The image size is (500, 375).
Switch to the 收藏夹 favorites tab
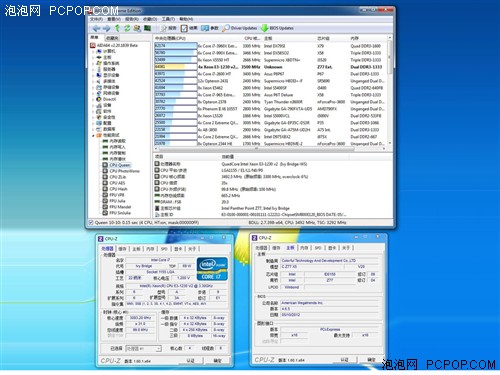[111, 38]
